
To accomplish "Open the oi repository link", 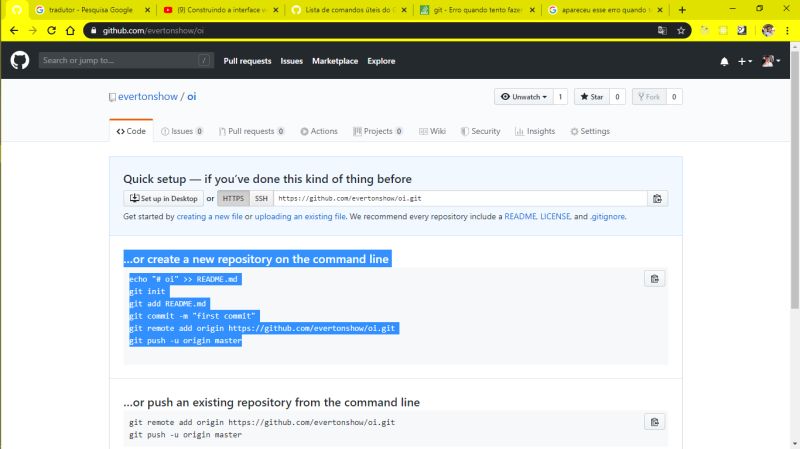I will pyautogui.click(x=191, y=96).
